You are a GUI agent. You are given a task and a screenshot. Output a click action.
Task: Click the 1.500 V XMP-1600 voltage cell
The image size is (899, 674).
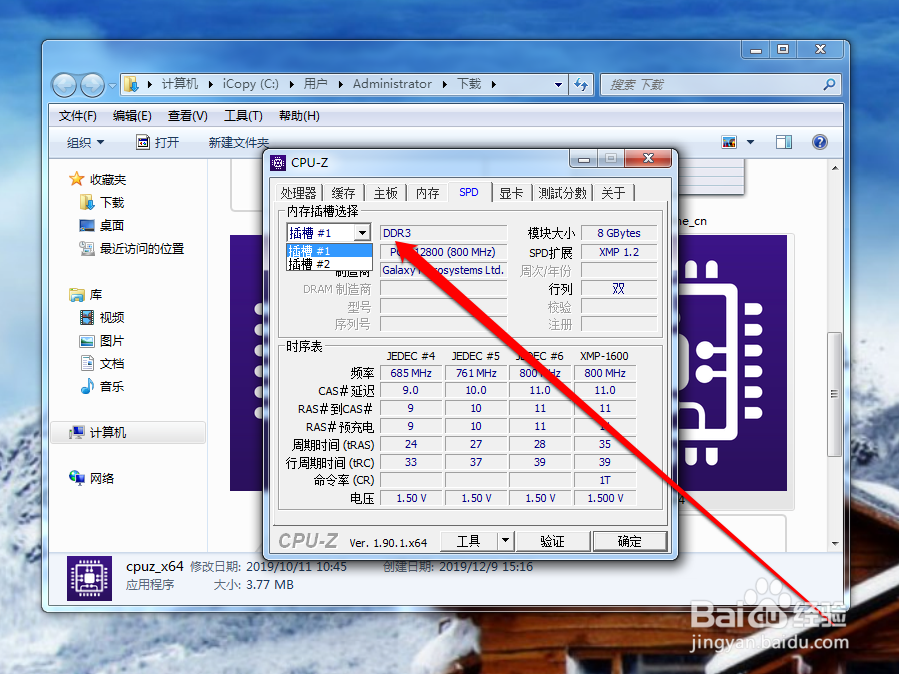(605, 499)
